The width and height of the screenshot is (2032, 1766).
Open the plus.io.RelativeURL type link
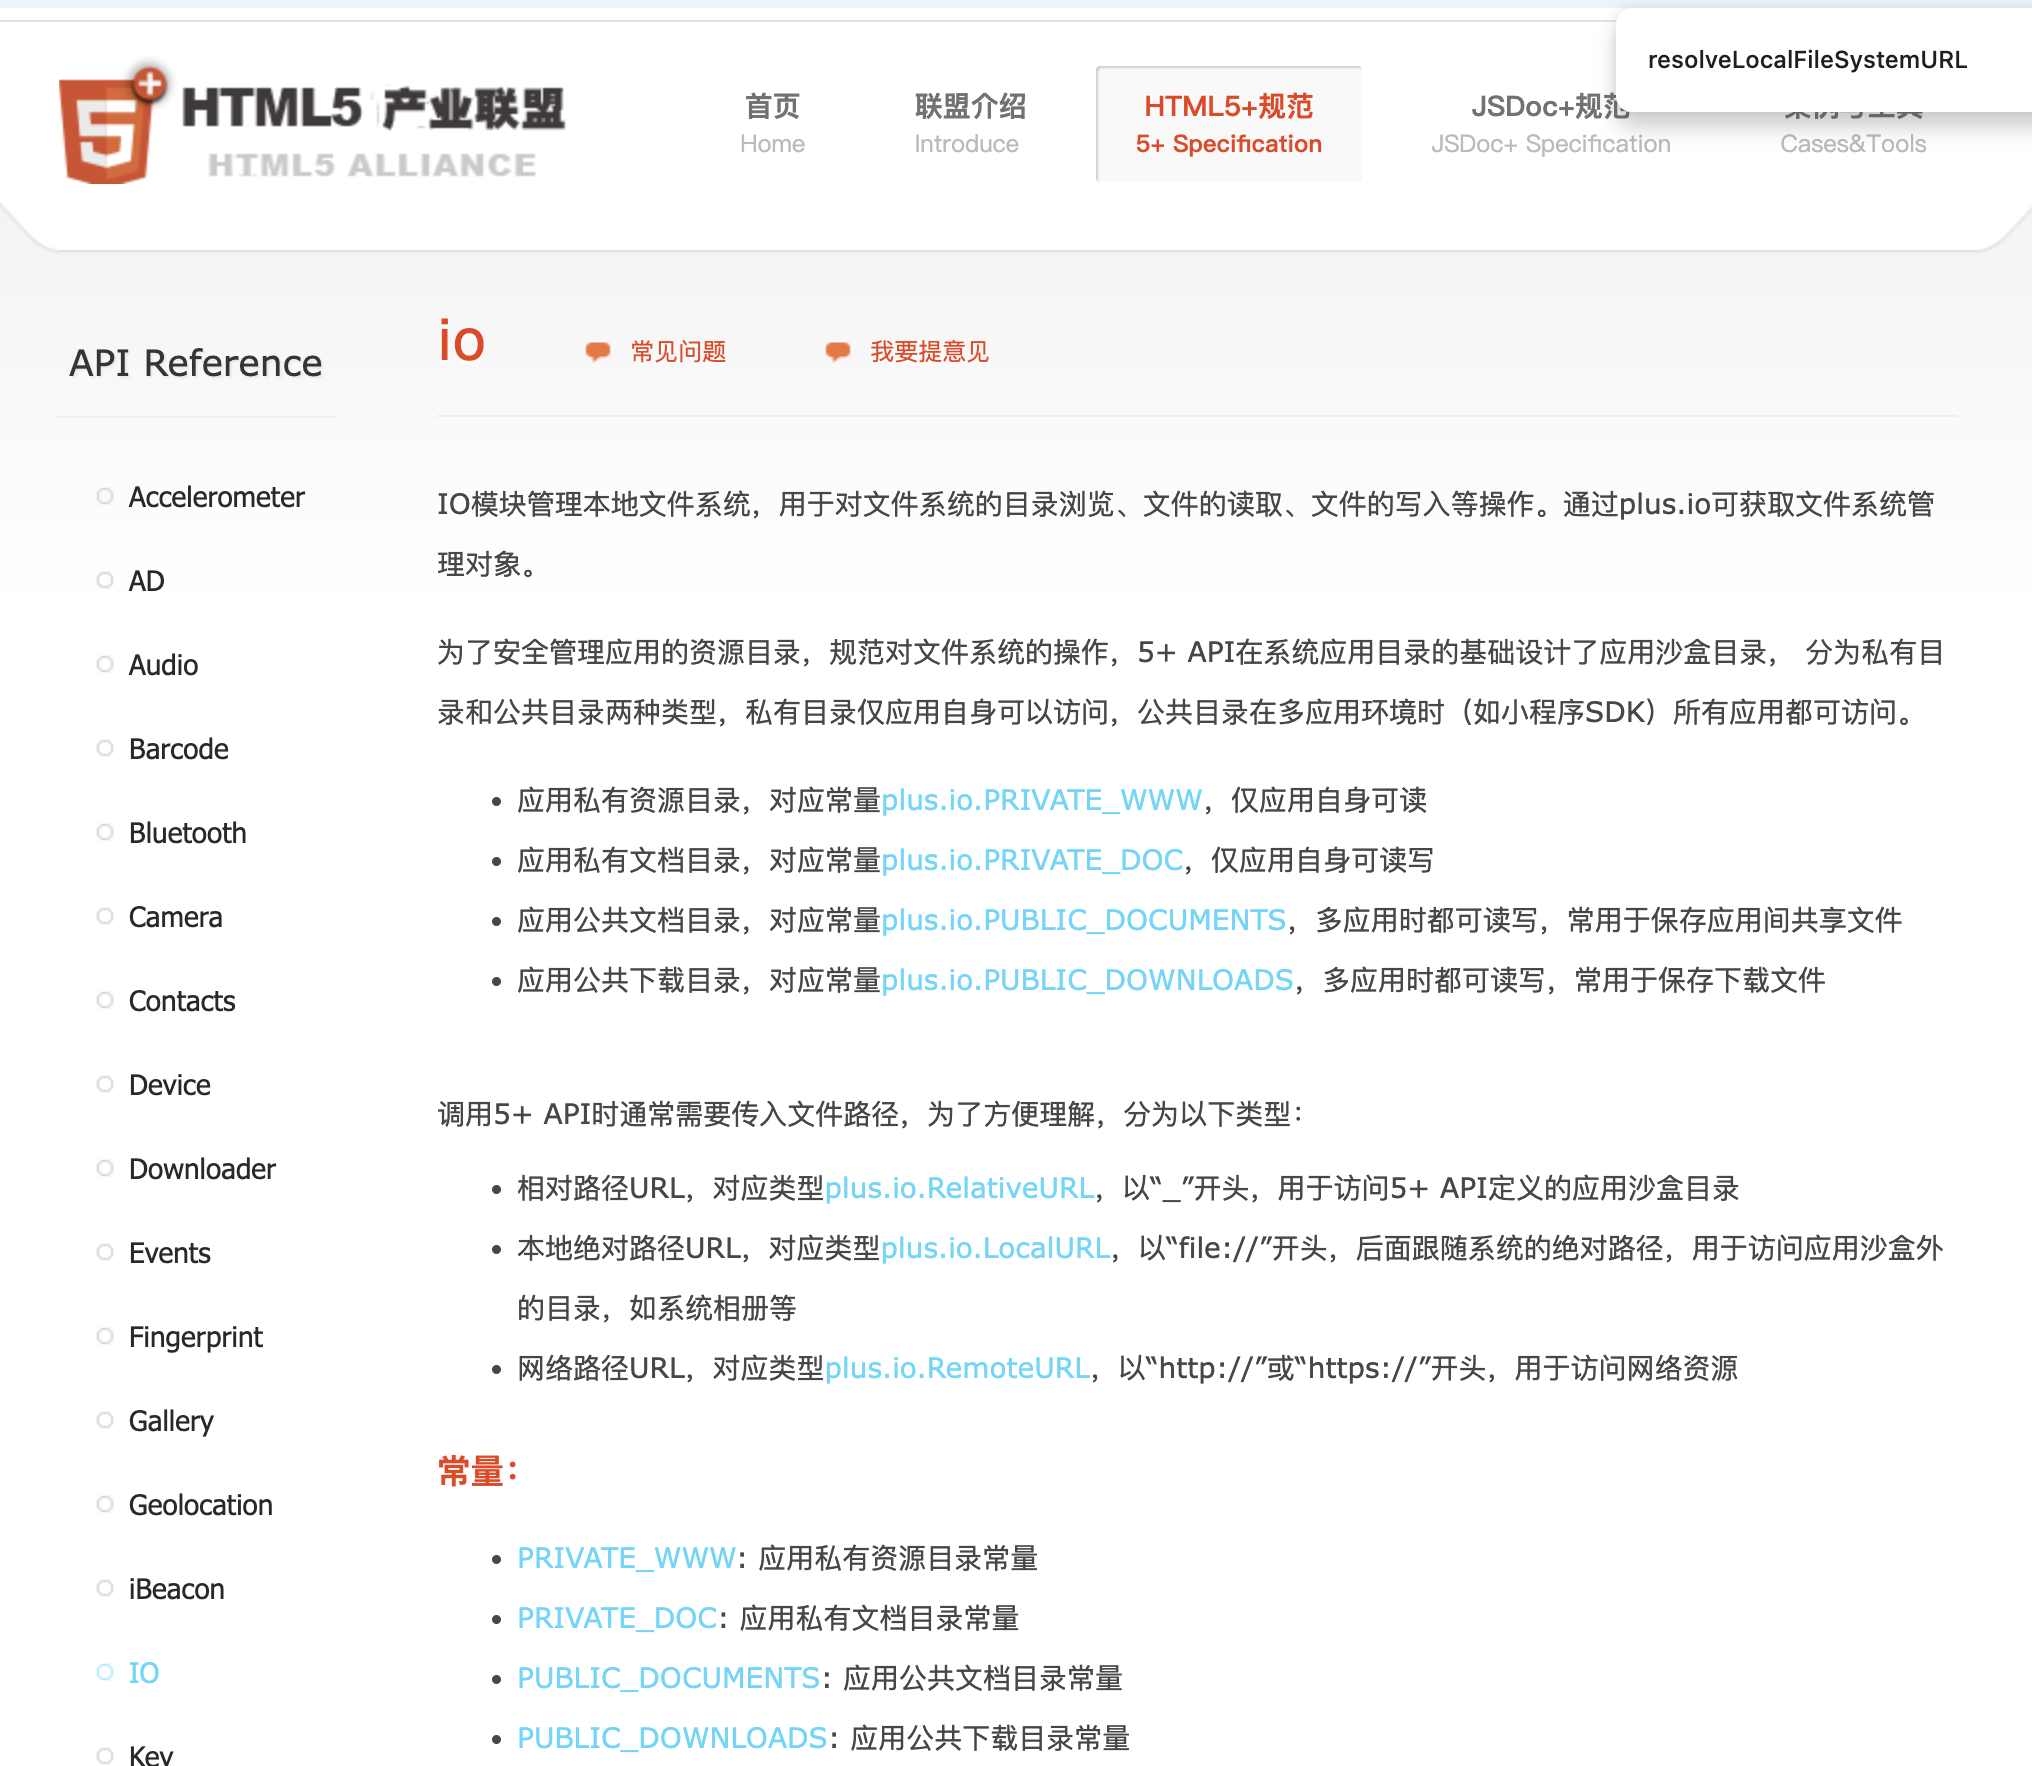pos(959,1188)
